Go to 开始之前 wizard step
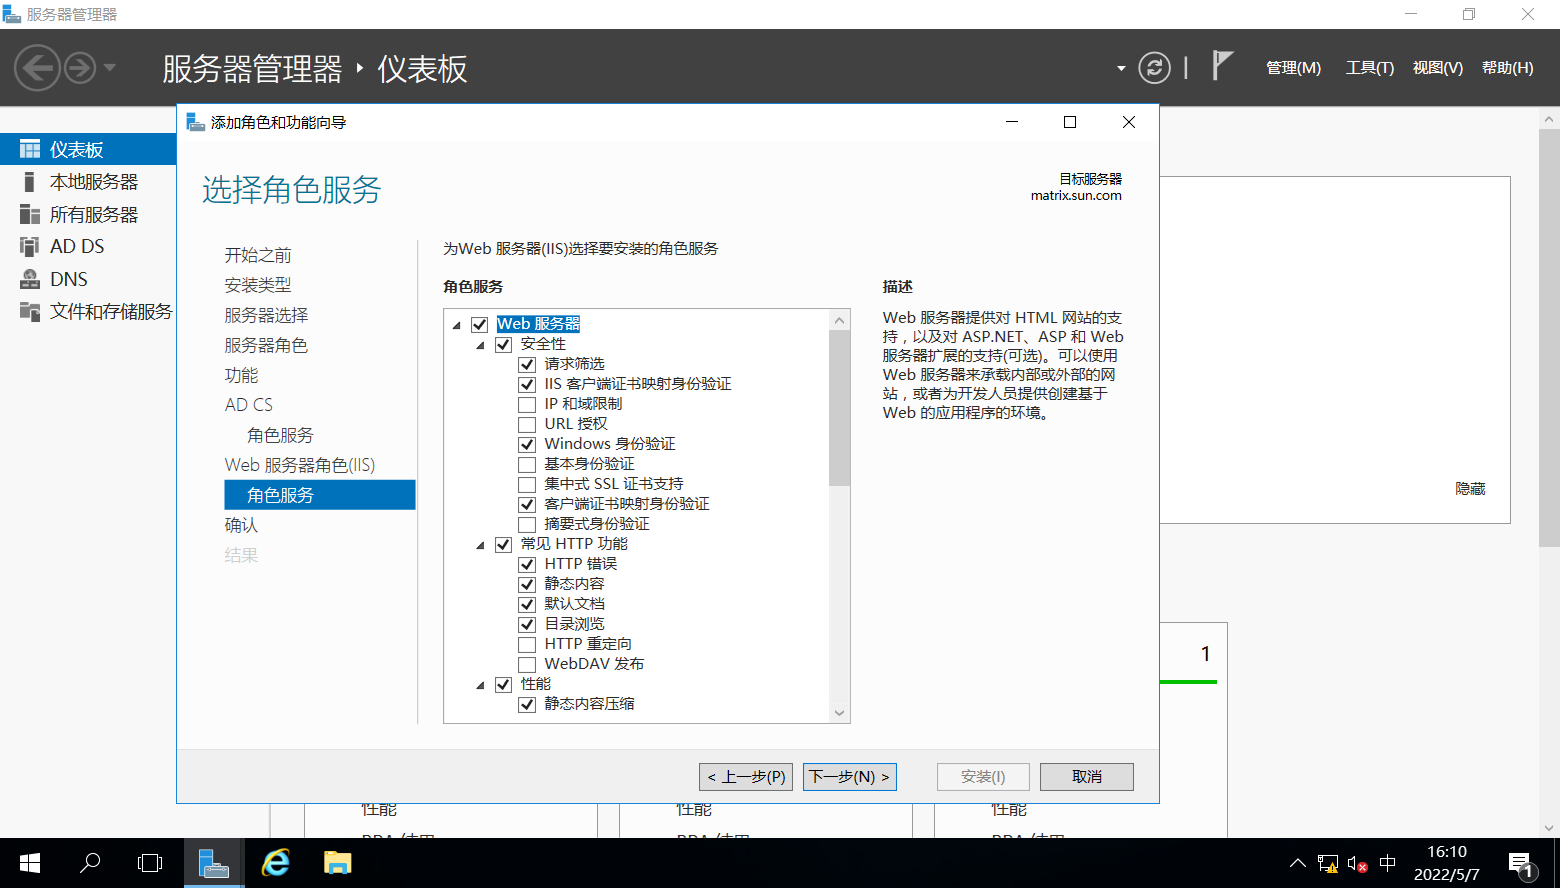The width and height of the screenshot is (1560, 888). click(x=258, y=255)
